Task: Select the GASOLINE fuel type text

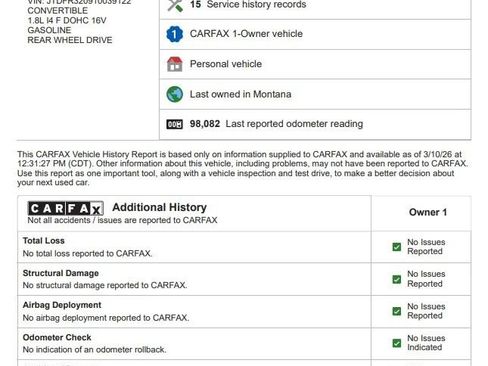Action: point(49,30)
